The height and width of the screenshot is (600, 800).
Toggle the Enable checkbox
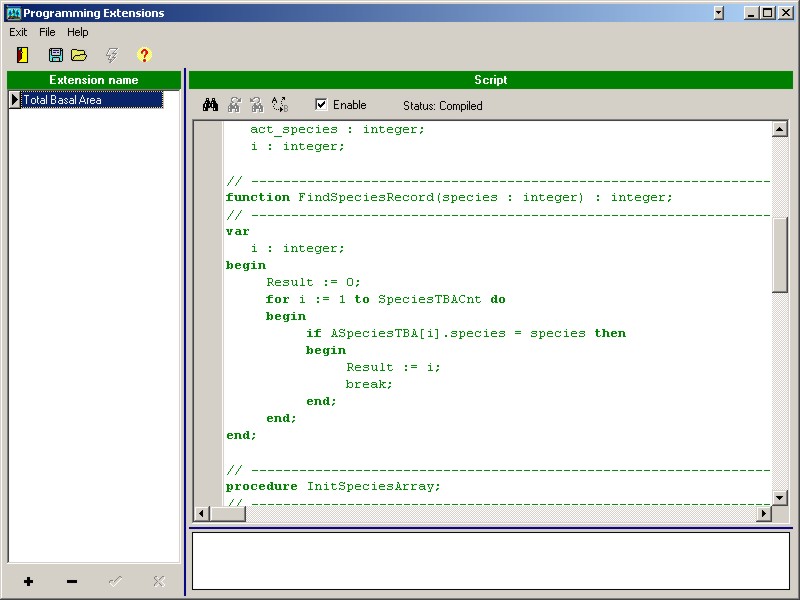[321, 105]
